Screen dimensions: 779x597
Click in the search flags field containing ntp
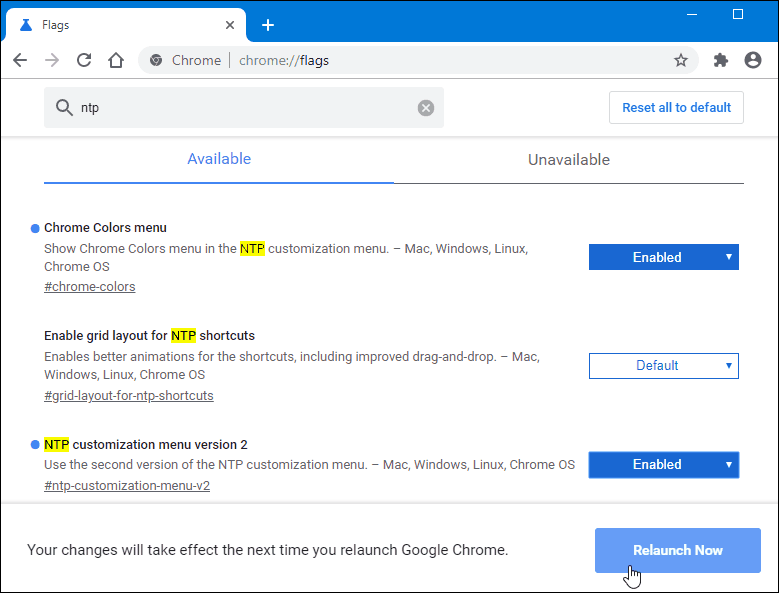click(x=244, y=107)
